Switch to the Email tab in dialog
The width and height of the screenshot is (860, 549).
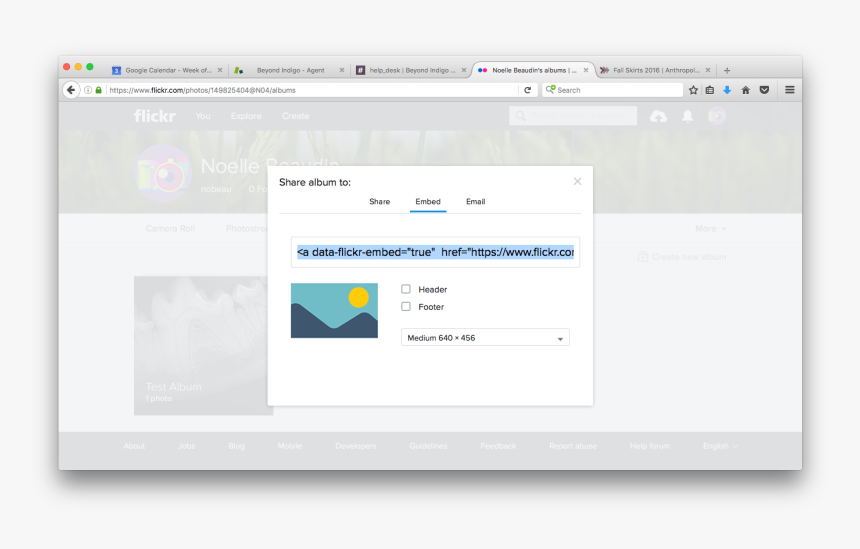point(475,202)
